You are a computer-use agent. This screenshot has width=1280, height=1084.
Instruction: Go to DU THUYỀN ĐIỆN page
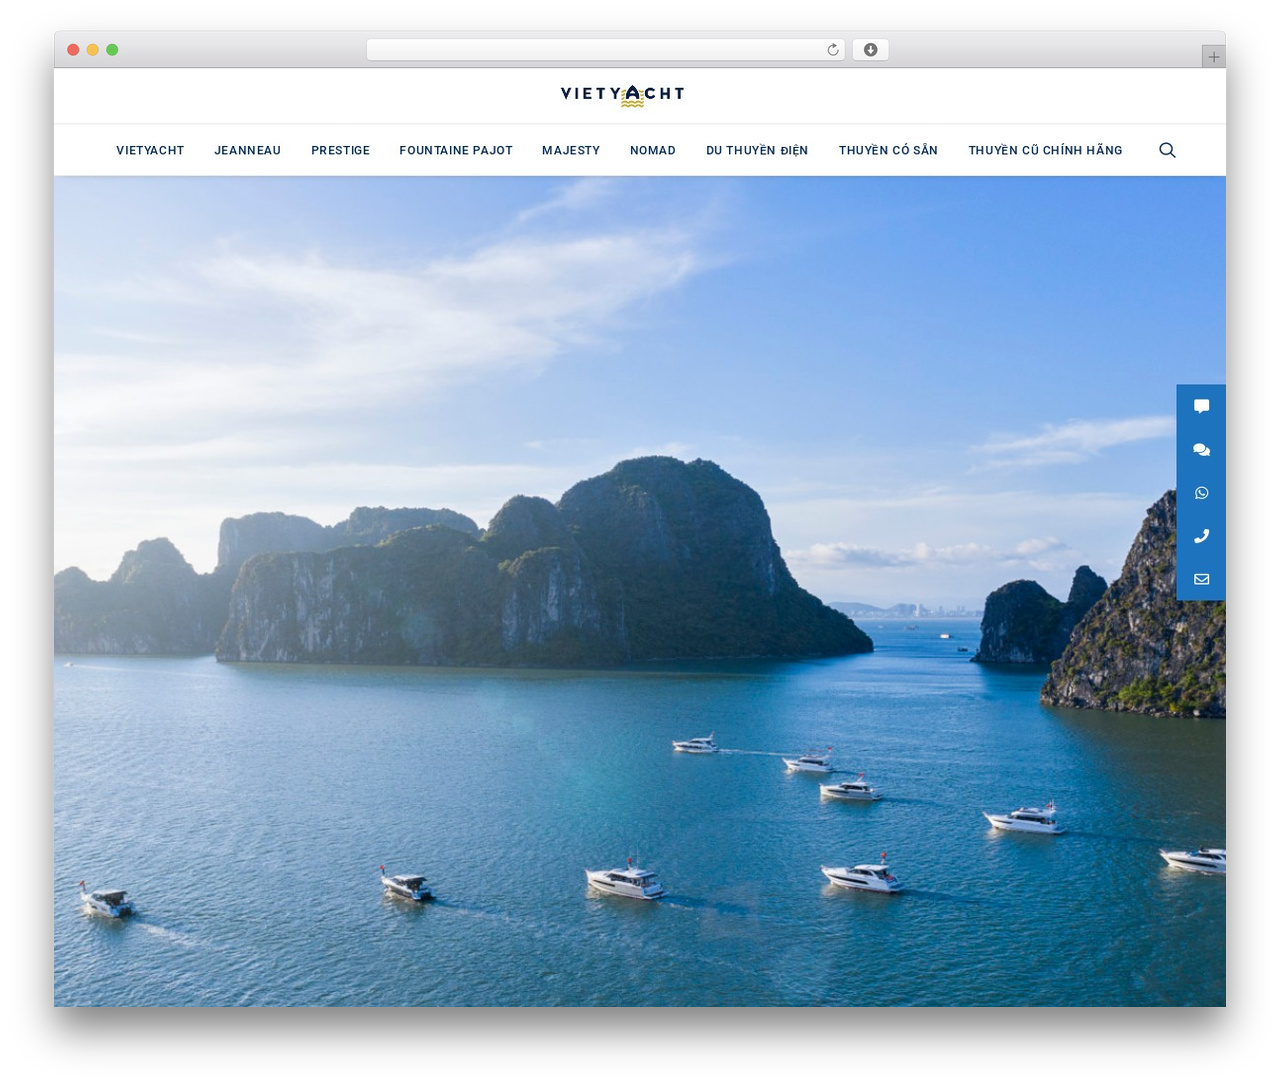(x=757, y=150)
